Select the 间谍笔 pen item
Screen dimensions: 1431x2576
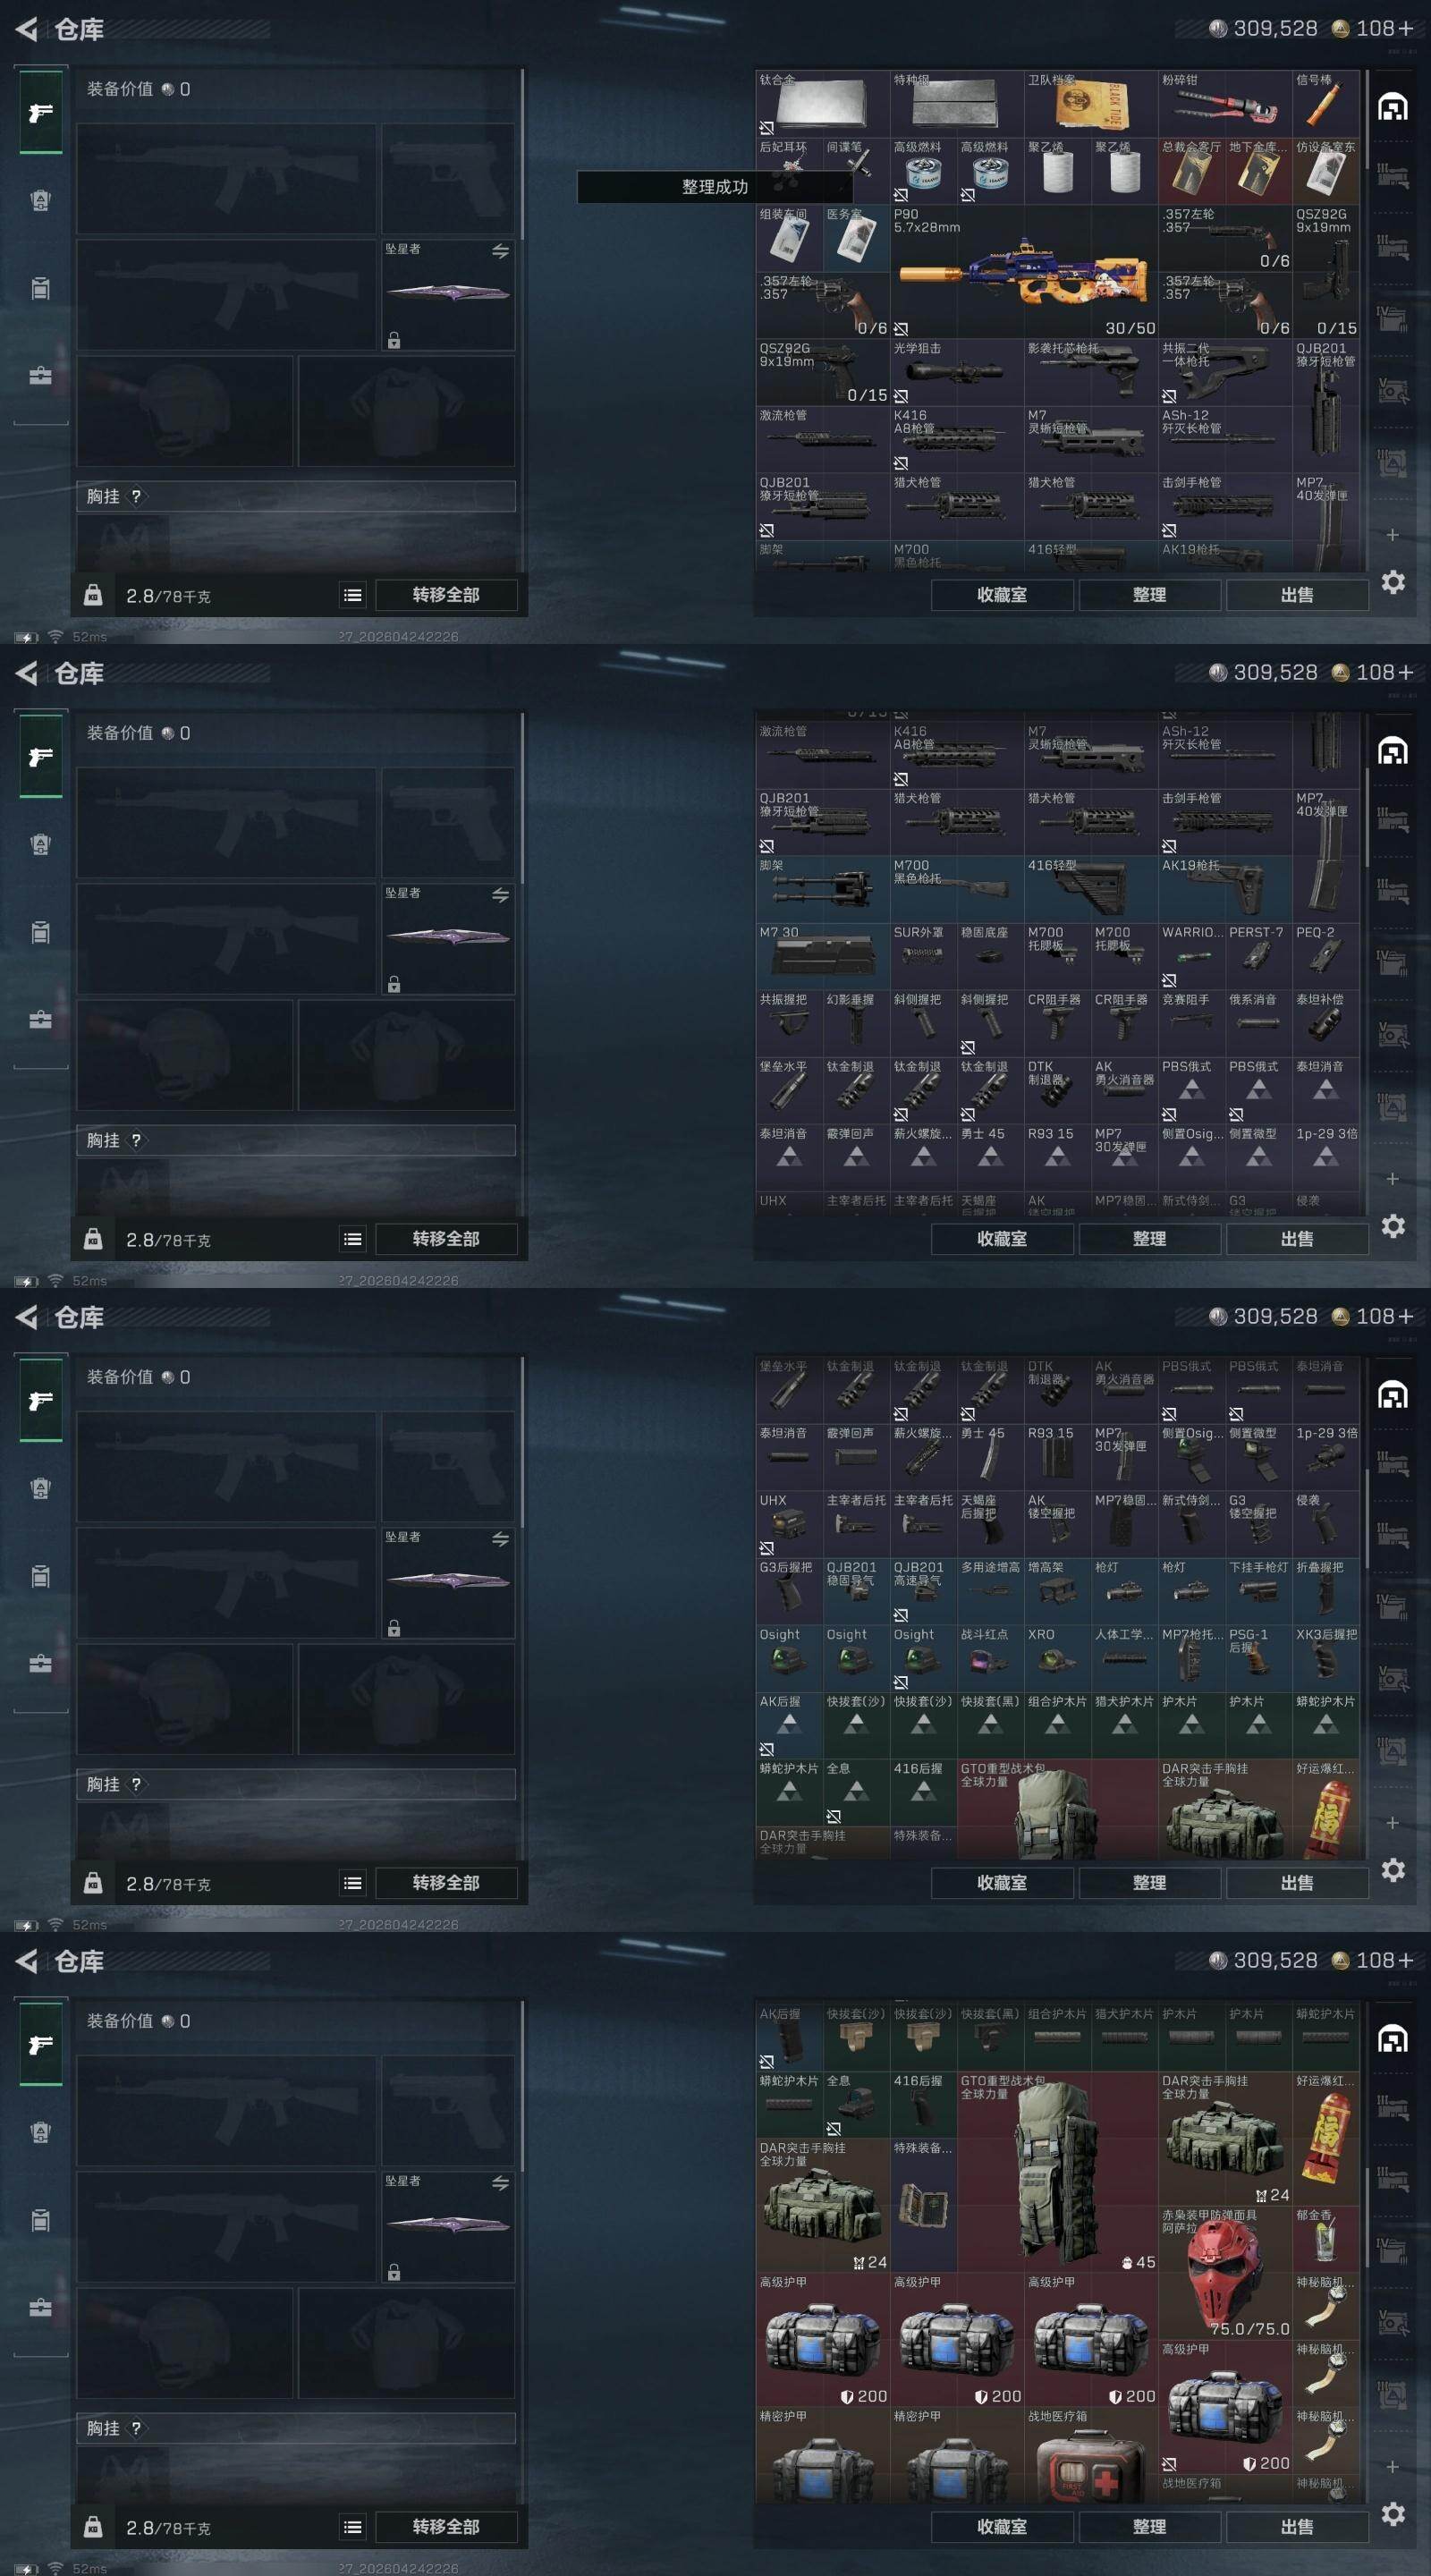[x=856, y=171]
